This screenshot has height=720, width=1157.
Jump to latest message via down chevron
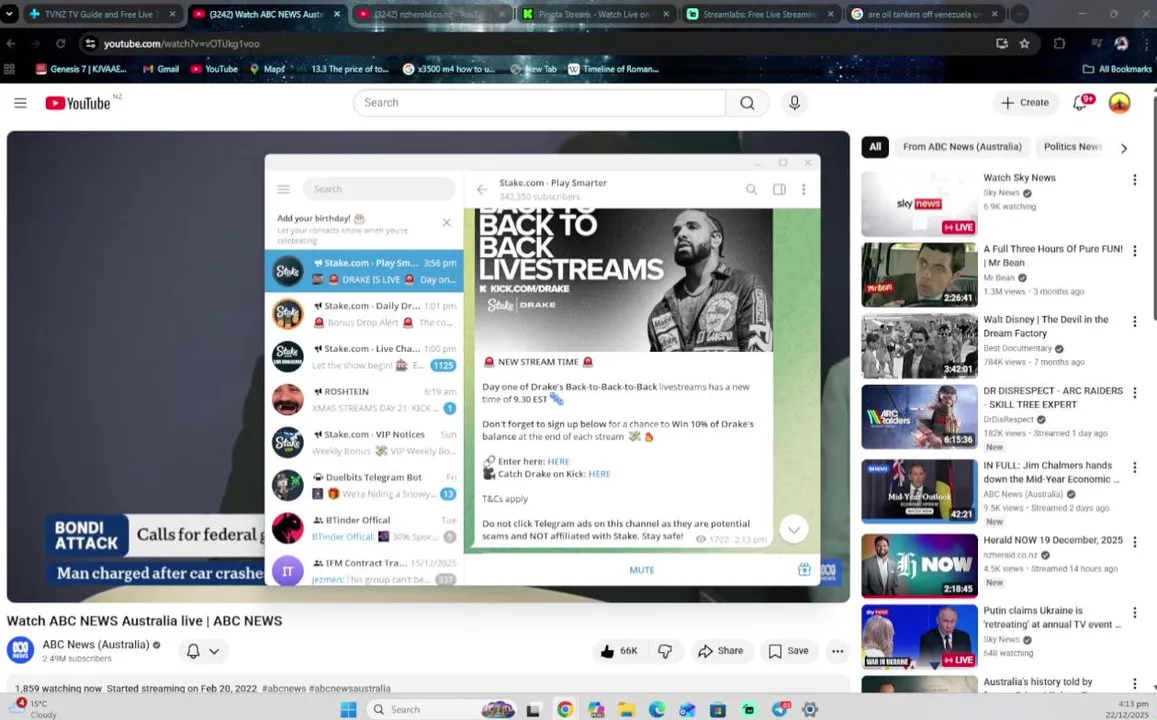click(794, 529)
